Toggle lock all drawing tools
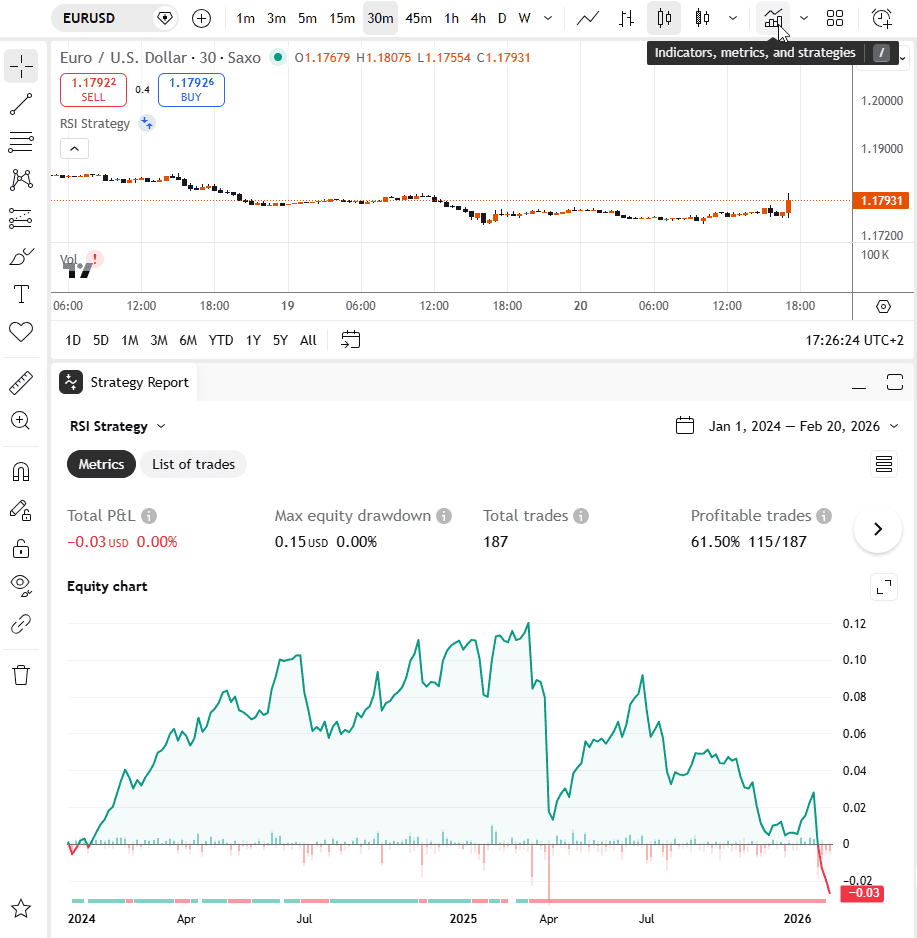The width and height of the screenshot is (917, 938). (21, 549)
